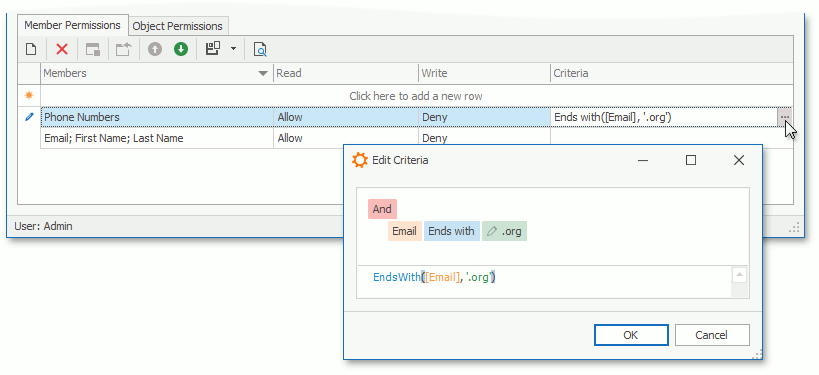Click the Unlink toolbar icon

click(124, 50)
